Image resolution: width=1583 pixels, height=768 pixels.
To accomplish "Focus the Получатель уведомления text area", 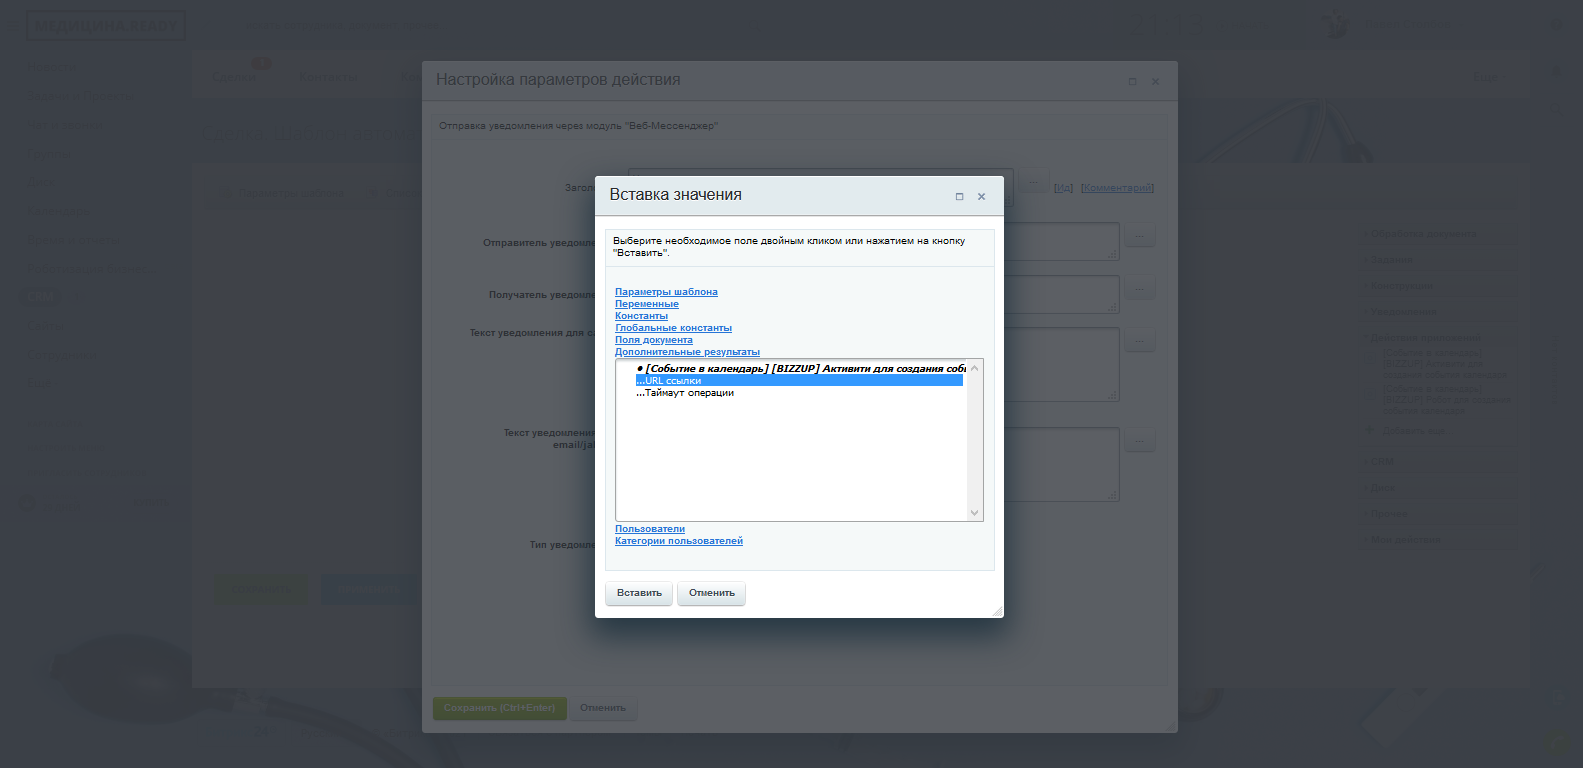I will (1061, 294).
